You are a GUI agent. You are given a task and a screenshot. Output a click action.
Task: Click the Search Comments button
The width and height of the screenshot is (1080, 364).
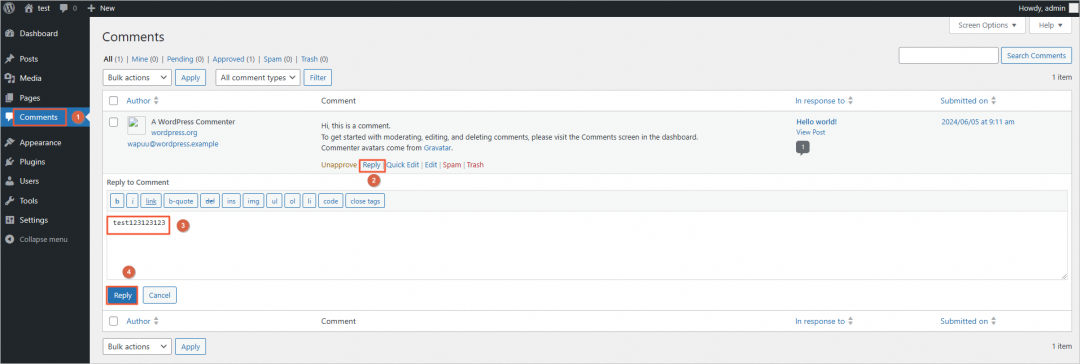1037,56
